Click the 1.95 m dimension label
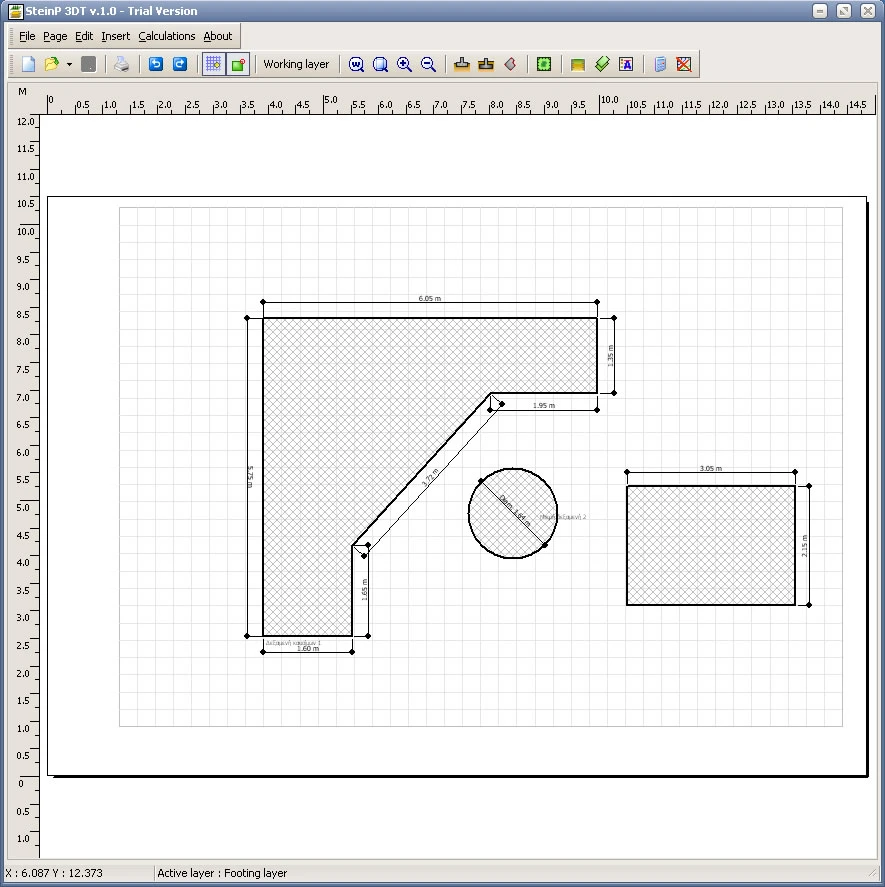This screenshot has width=885, height=887. 544,406
